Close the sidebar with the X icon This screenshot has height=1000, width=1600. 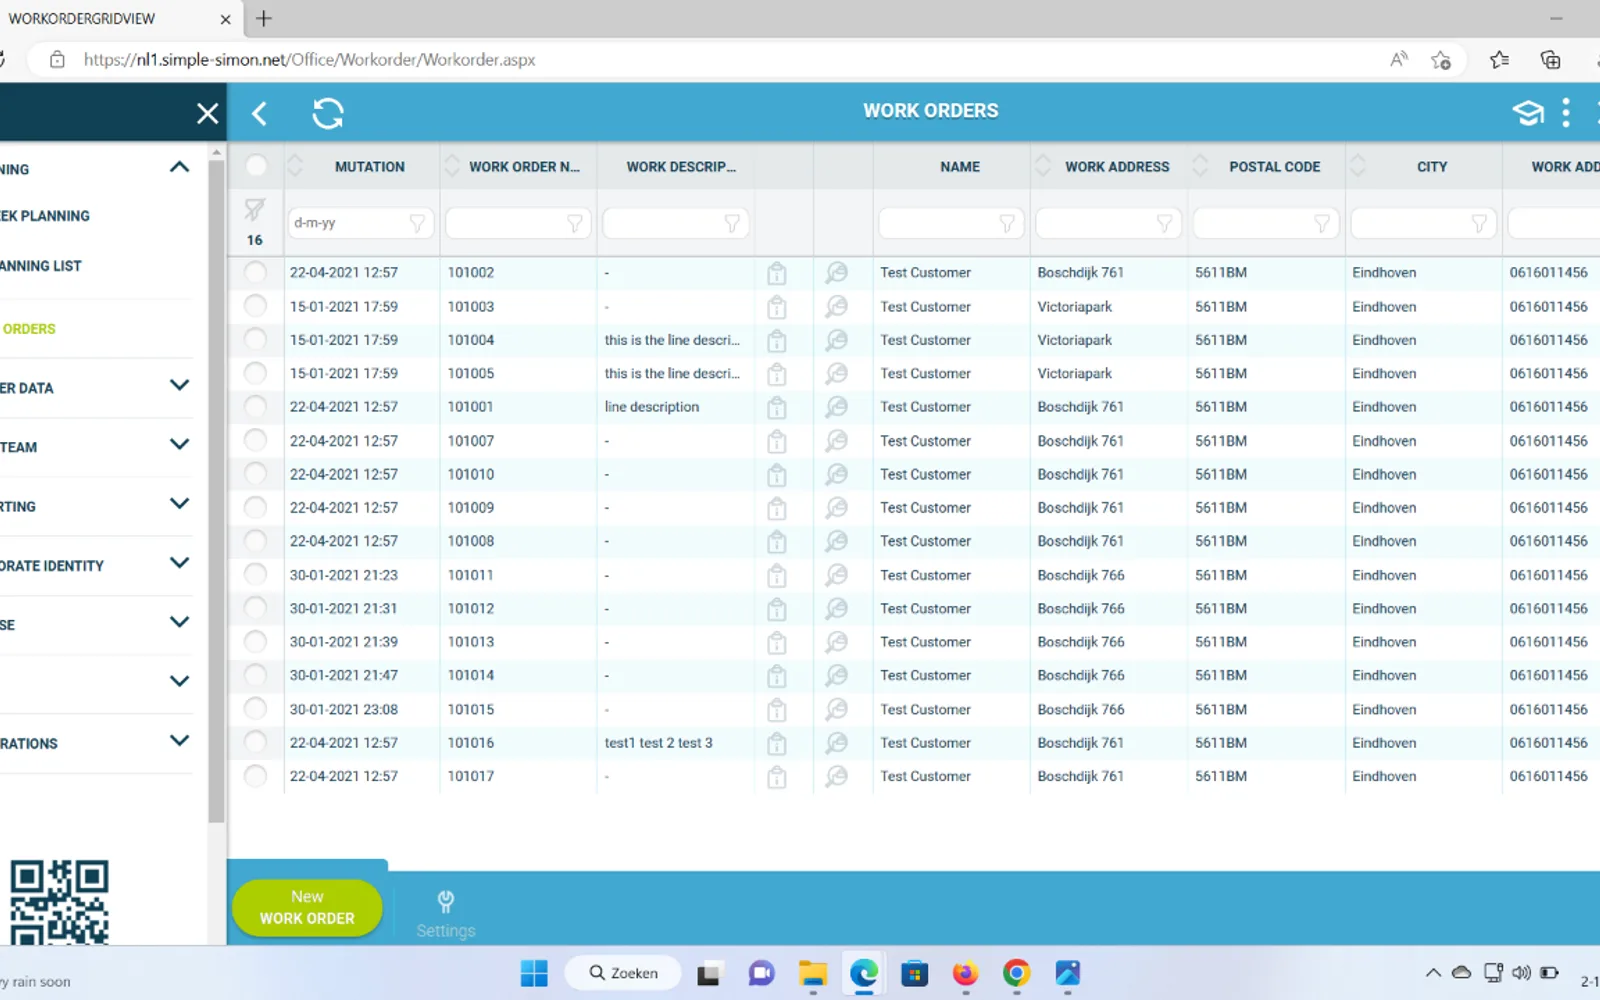(x=207, y=113)
